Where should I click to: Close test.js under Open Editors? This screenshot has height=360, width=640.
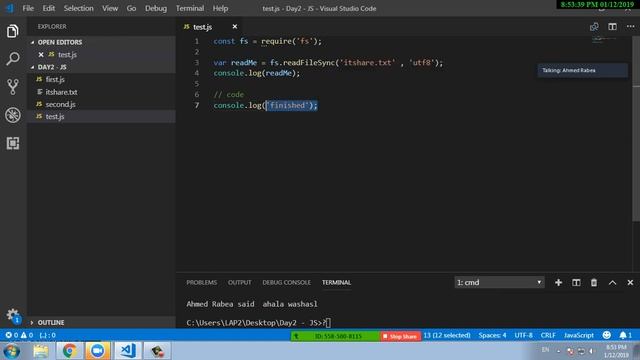(x=41, y=54)
